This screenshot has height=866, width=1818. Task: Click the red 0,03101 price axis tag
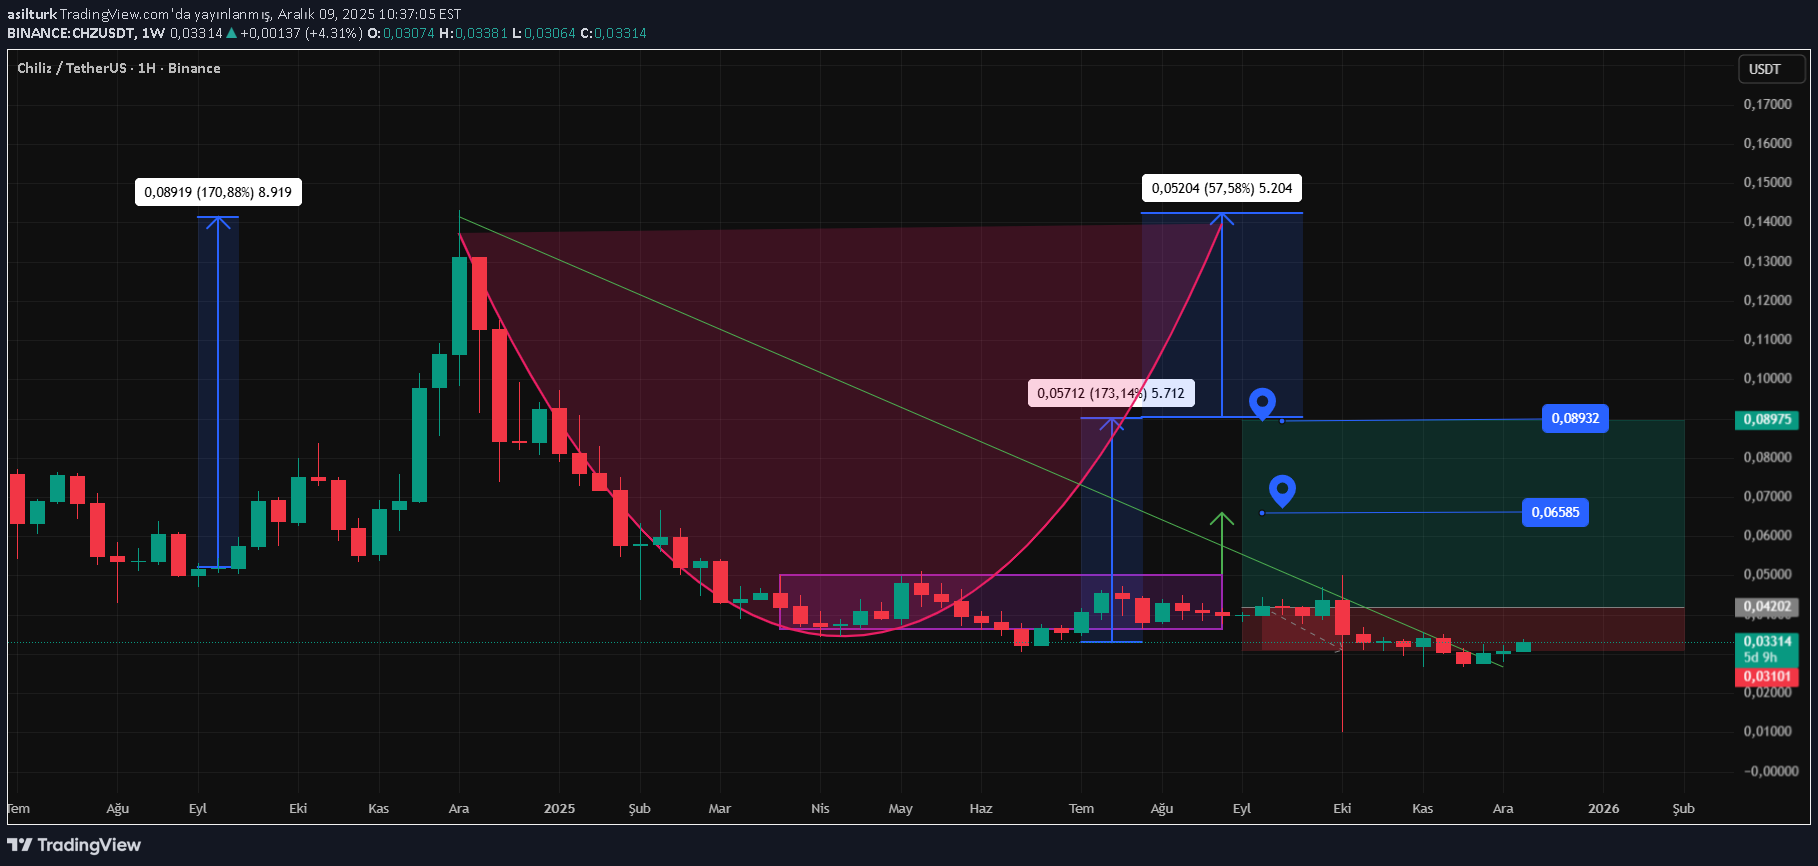(x=1767, y=677)
